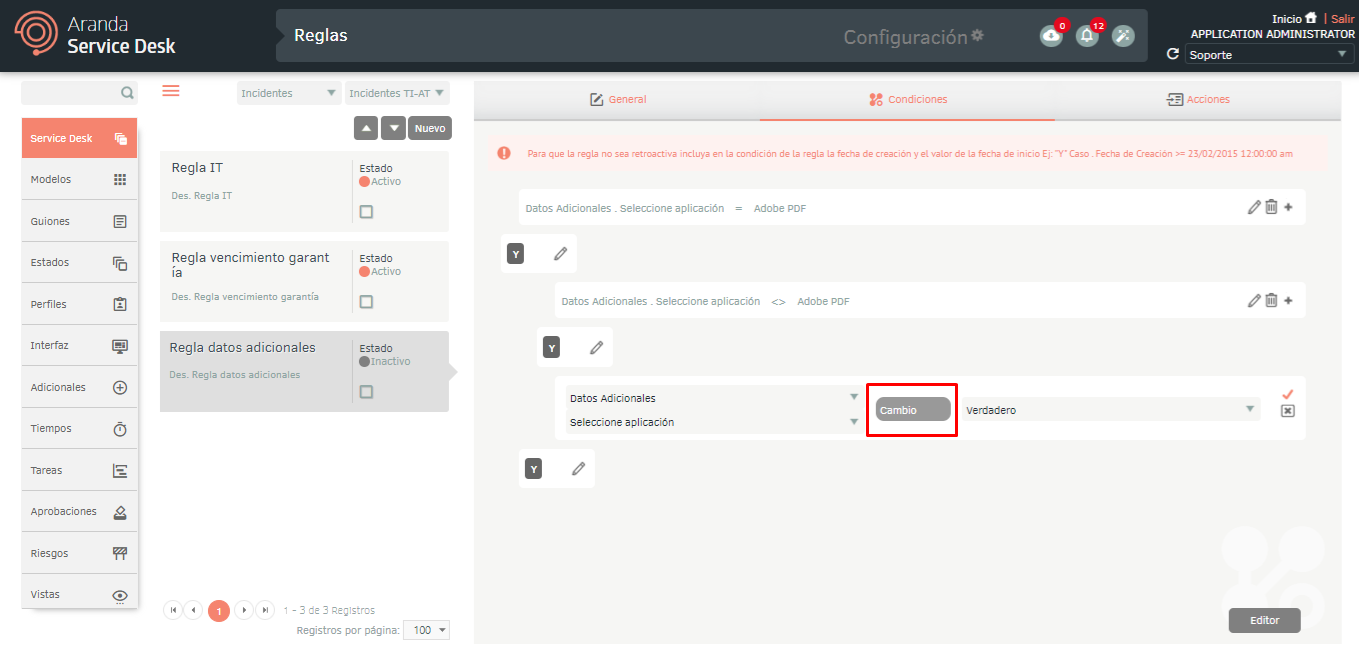This screenshot has width=1359, height=646.
Task: Check the Regla IT checkbox
Action: pos(366,211)
